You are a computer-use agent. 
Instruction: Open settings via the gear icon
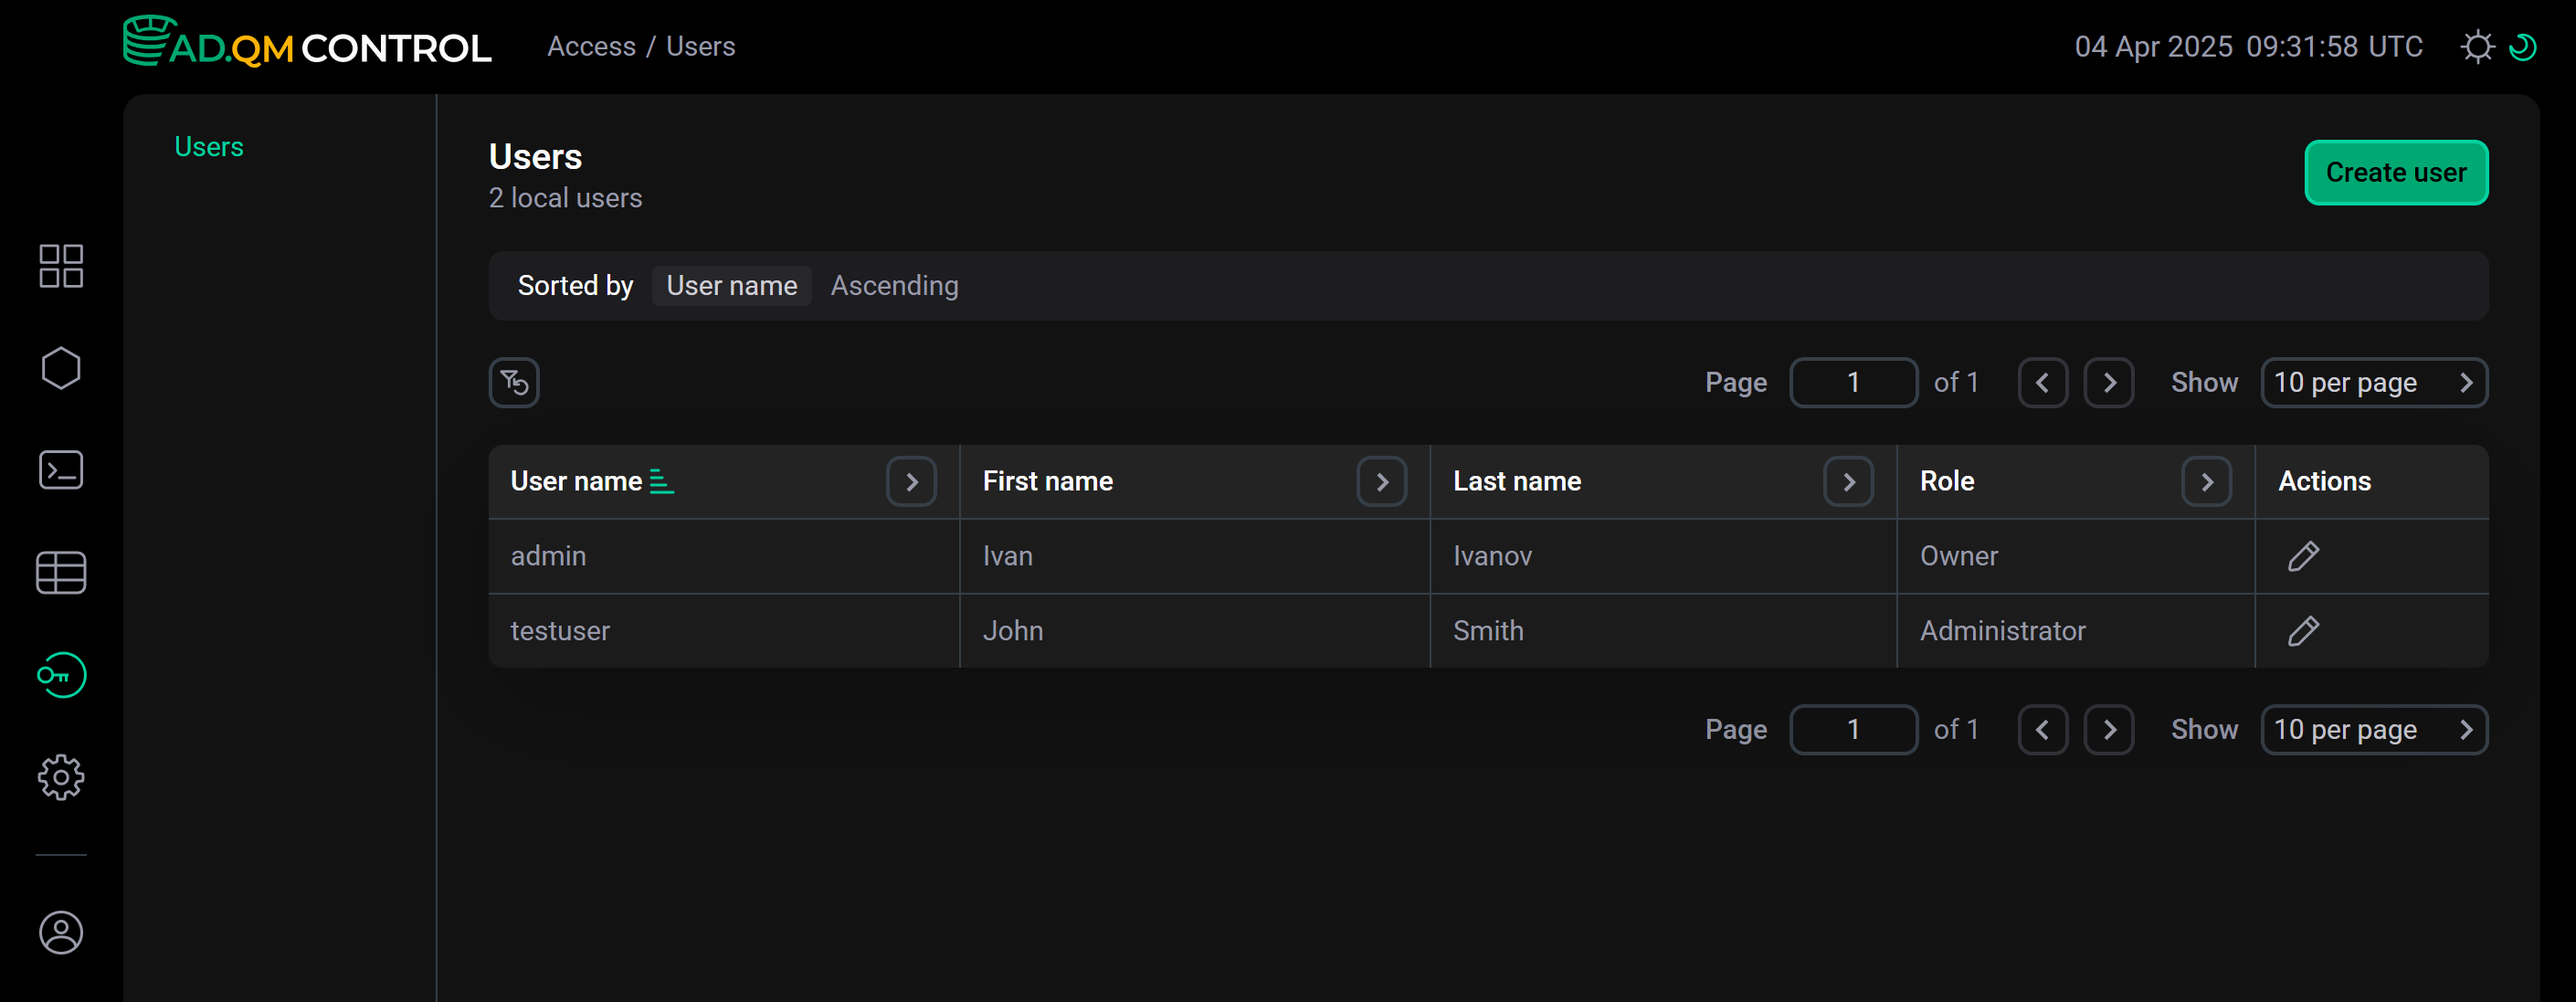pos(61,777)
